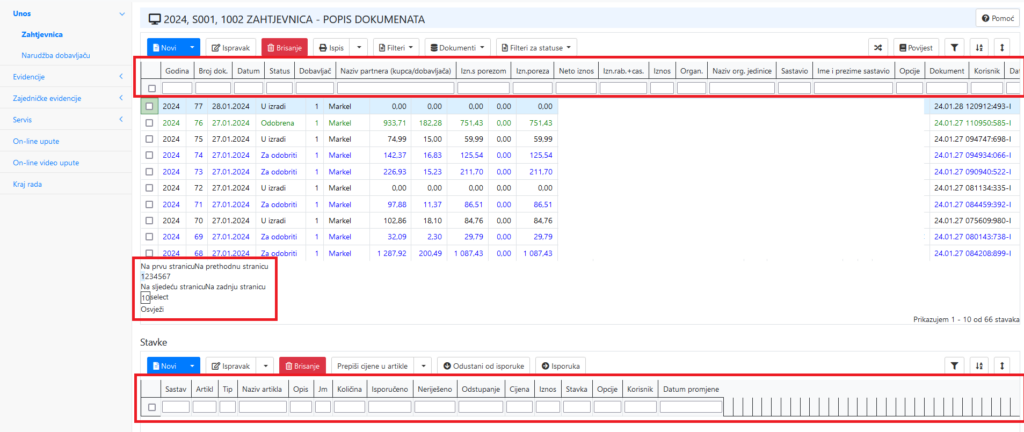Screen dimensions: 1024x432
Task: Click the filter field under Datum column
Action: pyautogui.click(x=248, y=88)
